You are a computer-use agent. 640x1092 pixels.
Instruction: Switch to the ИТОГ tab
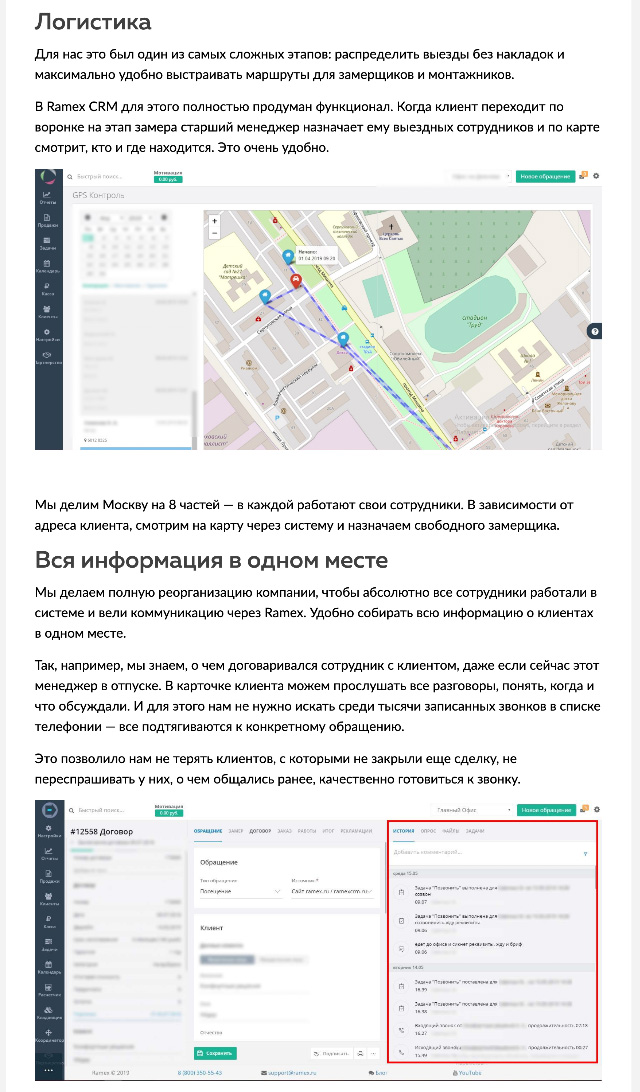(329, 831)
